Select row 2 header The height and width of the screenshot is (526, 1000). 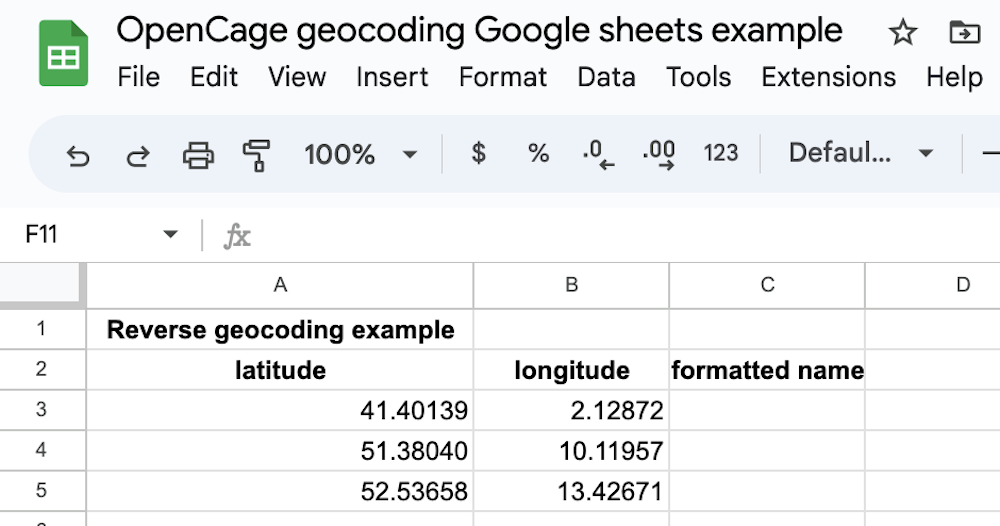pos(42,369)
